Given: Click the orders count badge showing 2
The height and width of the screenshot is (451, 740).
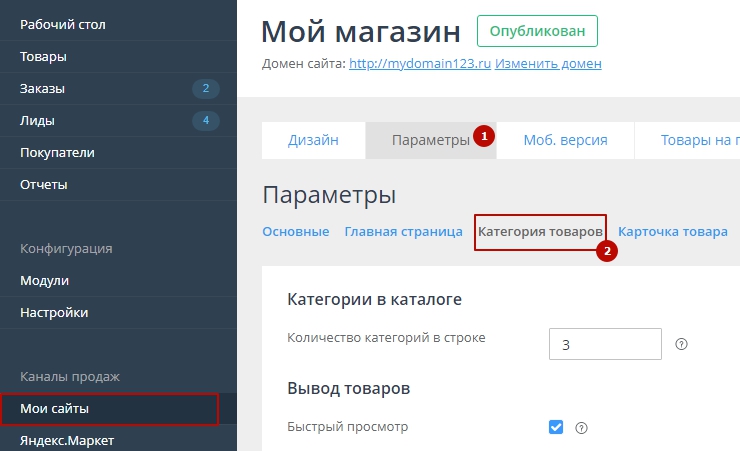Looking at the screenshot, I should click(205, 89).
